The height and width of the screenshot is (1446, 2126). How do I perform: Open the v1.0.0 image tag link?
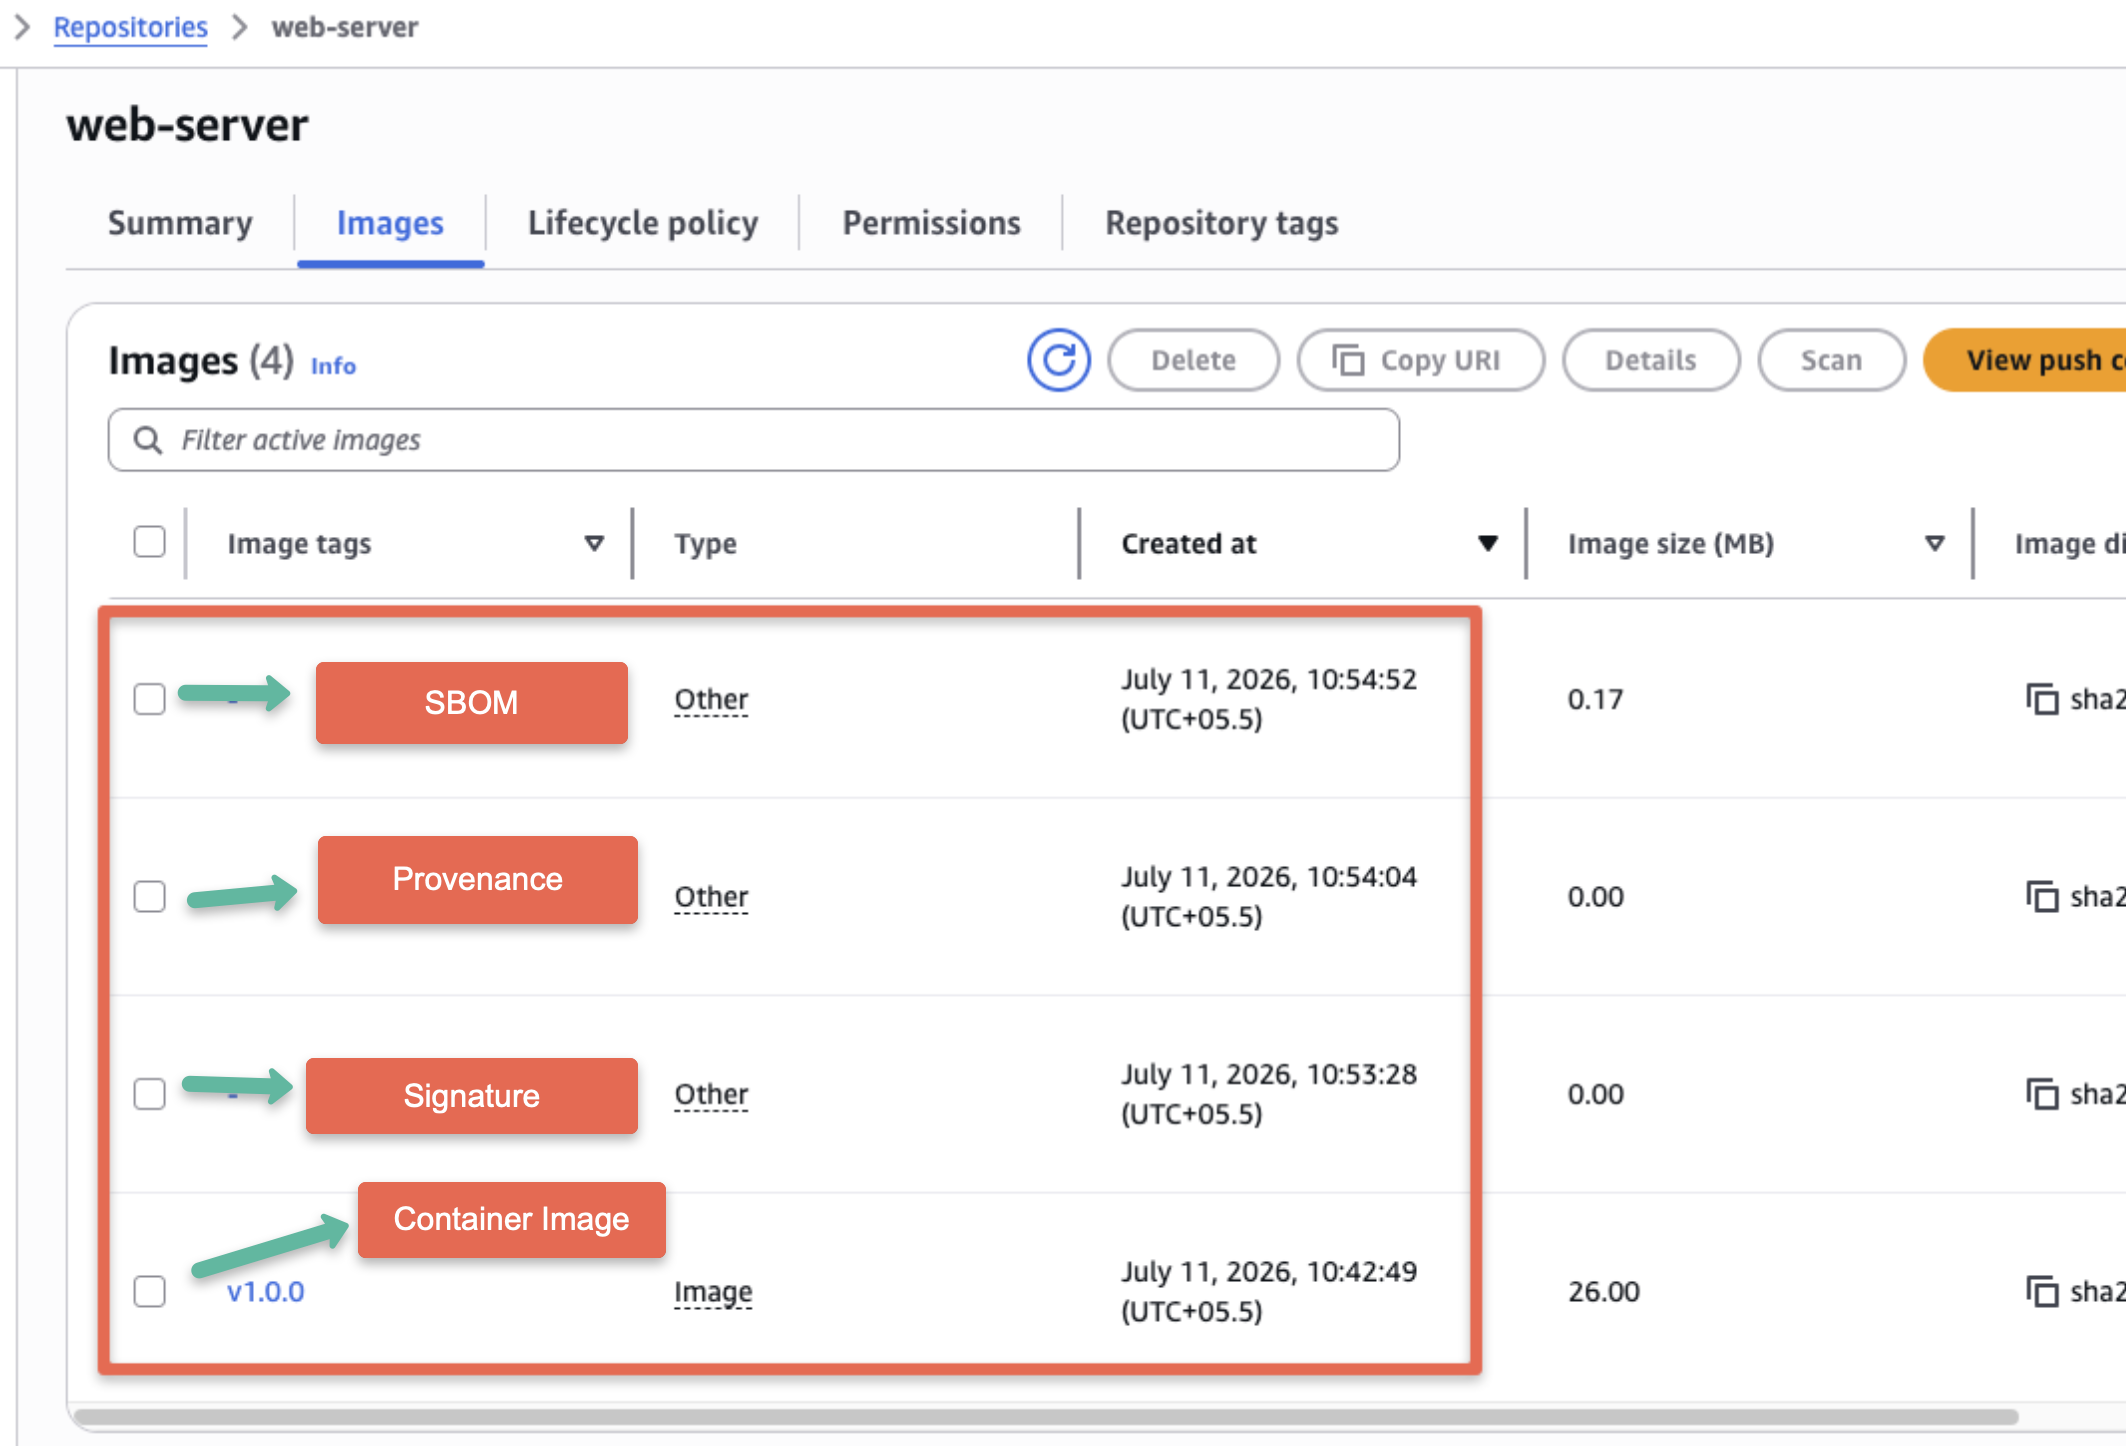pyautogui.click(x=266, y=1291)
